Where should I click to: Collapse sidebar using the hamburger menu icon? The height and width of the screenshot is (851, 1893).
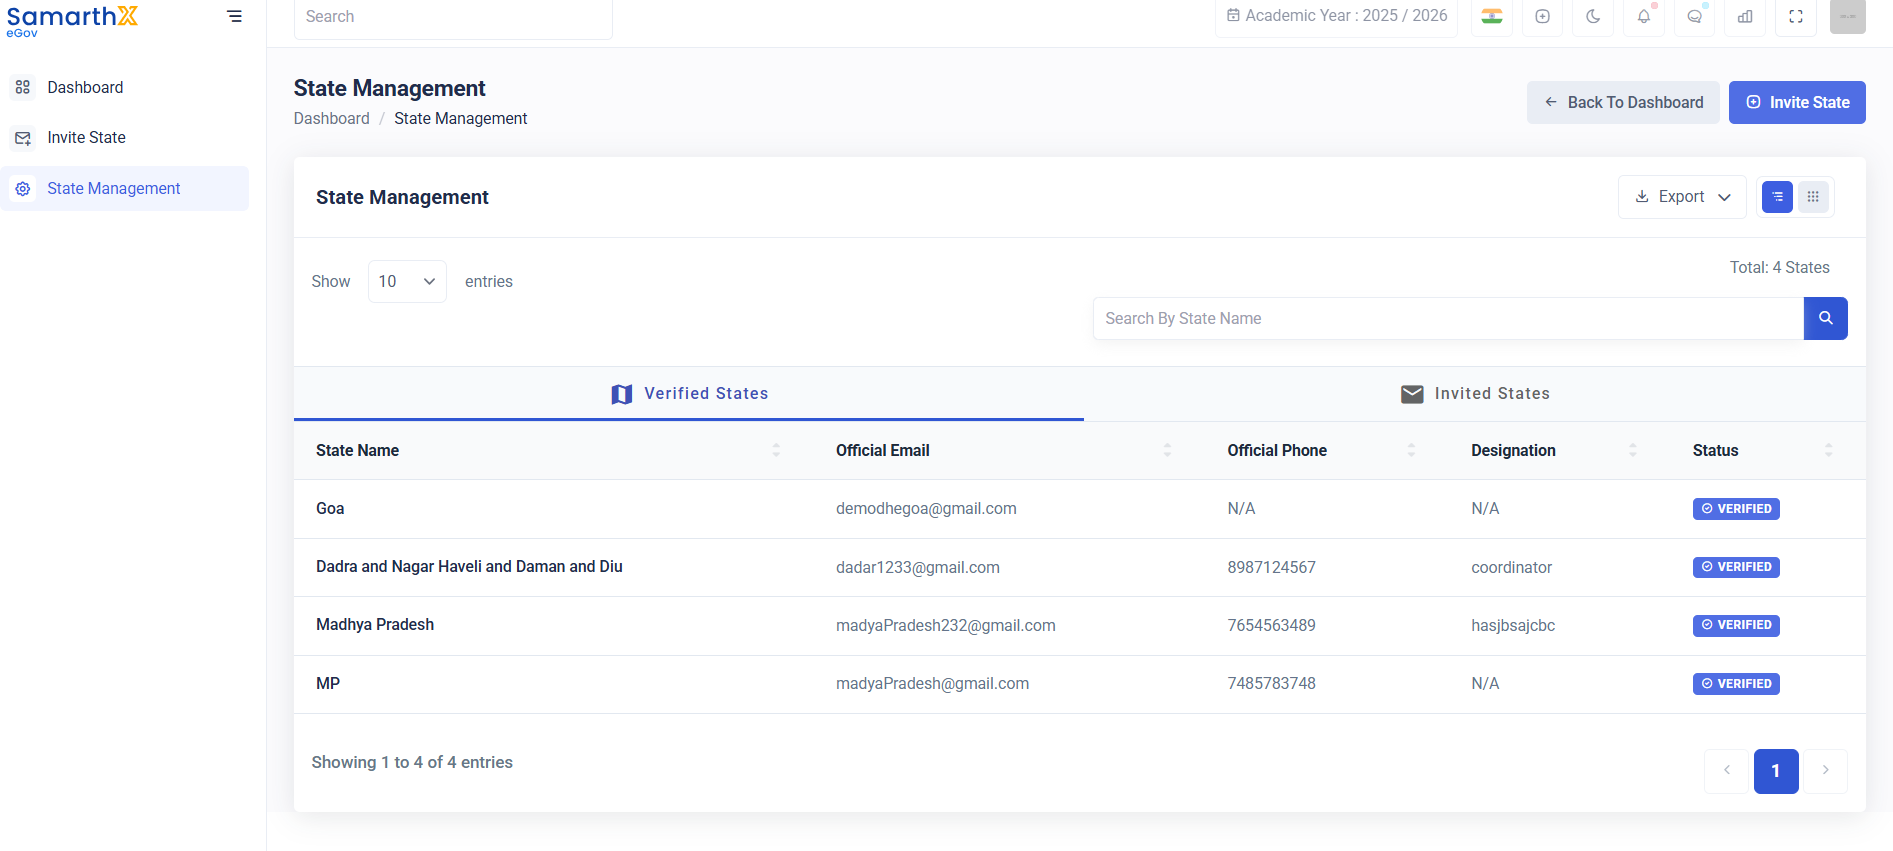coord(234,16)
